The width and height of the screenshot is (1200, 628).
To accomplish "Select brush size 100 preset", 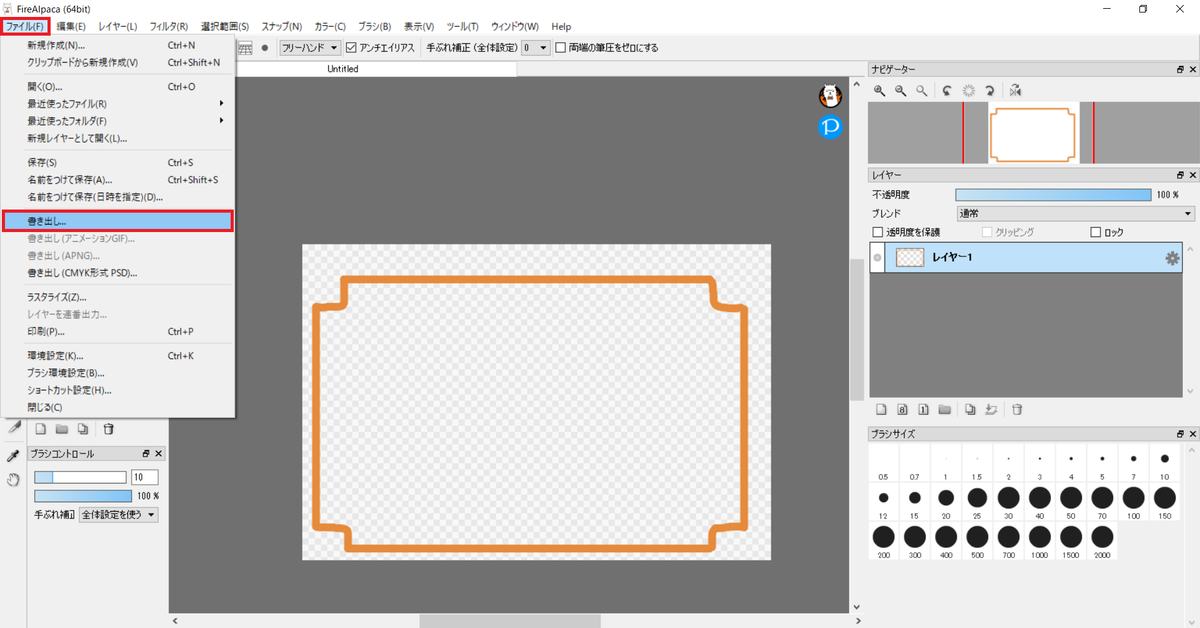I will (1132, 504).
